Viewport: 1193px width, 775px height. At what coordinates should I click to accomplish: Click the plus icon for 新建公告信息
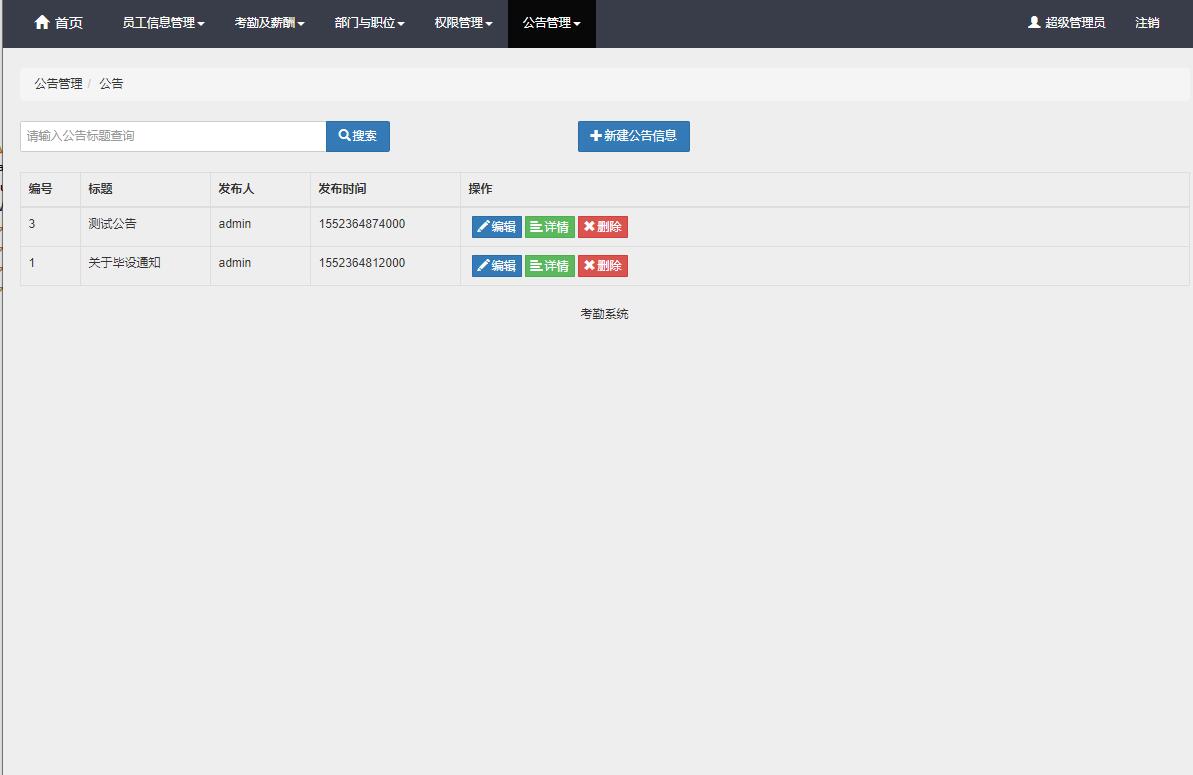coord(596,136)
